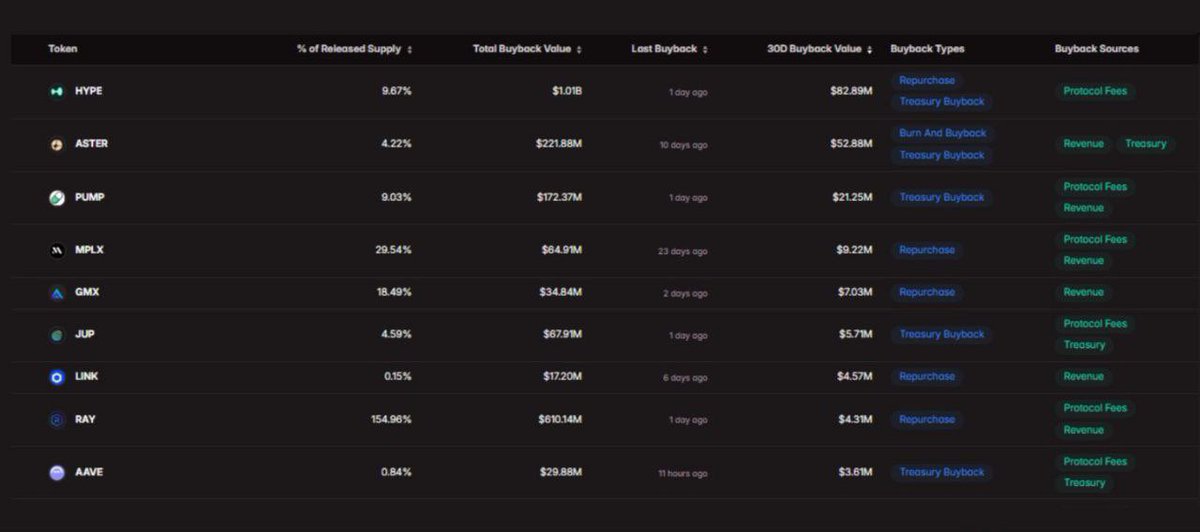Click the PUMP token logo icon

click(57, 198)
